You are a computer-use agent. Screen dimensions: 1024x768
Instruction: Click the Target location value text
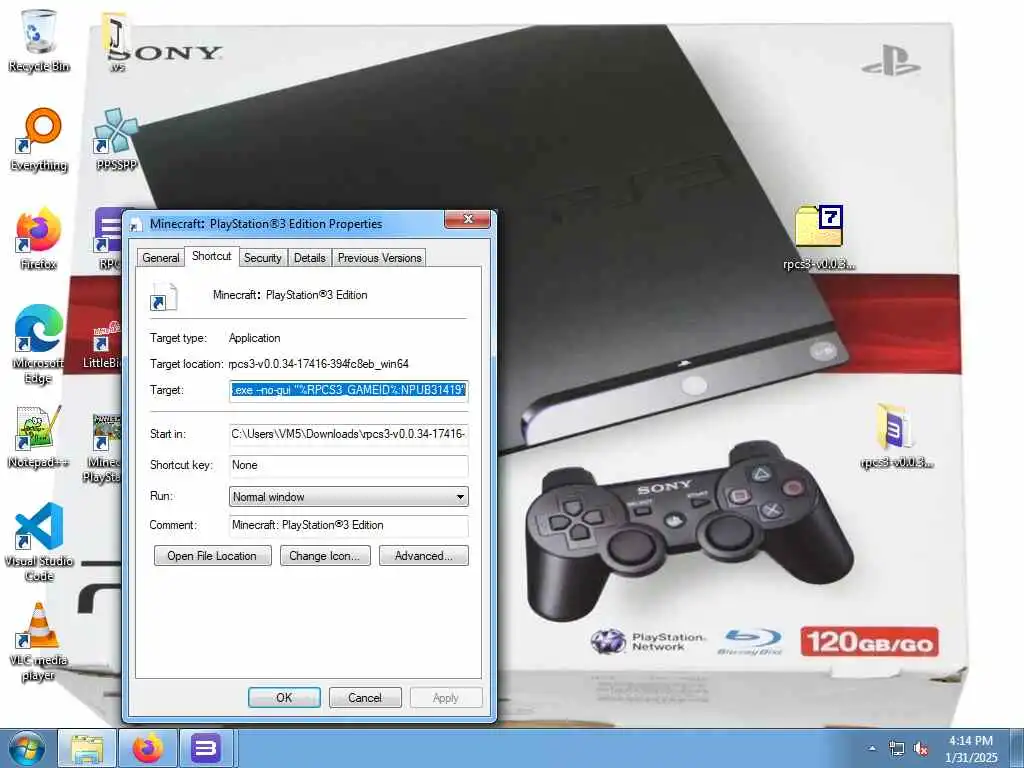[319, 364]
